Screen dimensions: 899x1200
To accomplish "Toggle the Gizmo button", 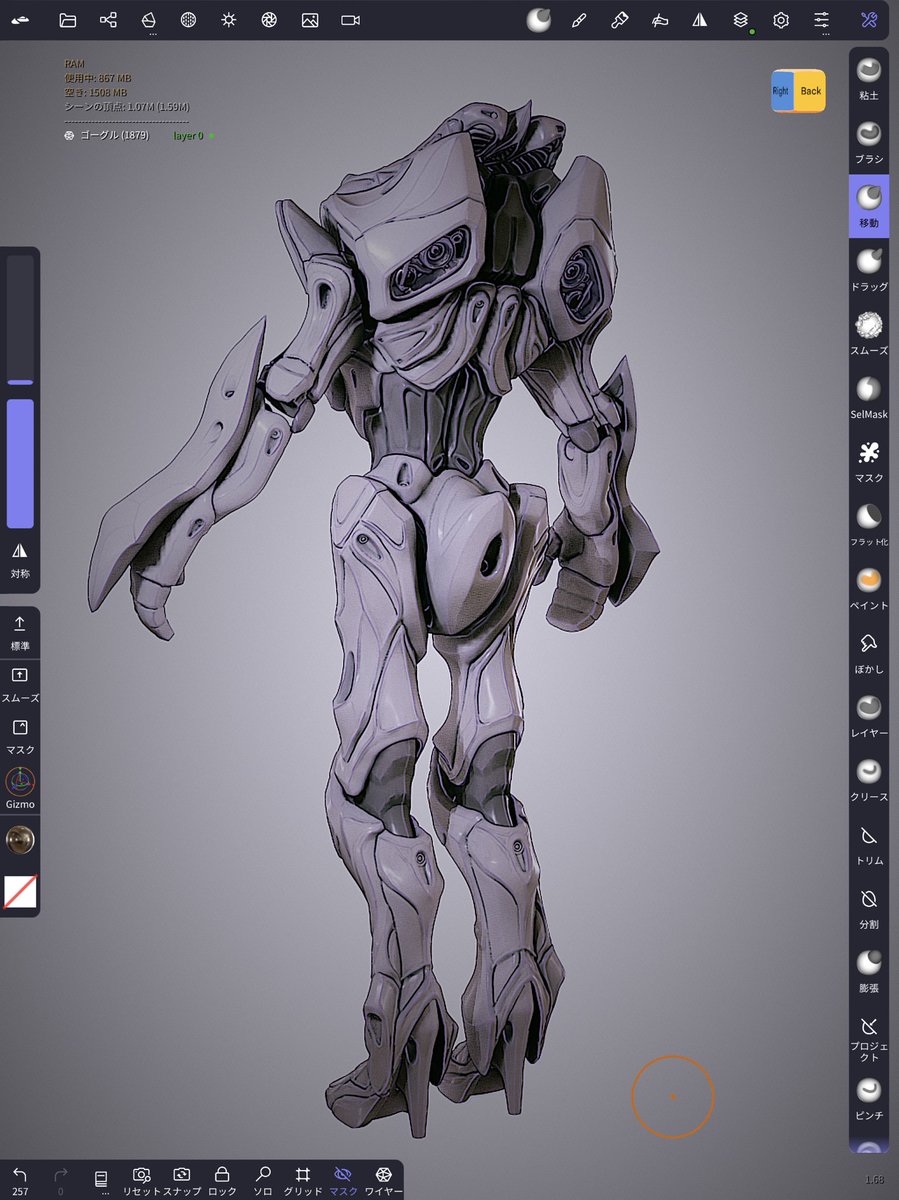I will [20, 788].
